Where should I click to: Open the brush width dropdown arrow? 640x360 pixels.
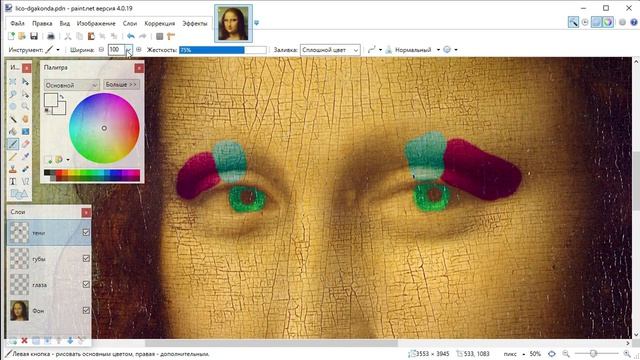(128, 50)
